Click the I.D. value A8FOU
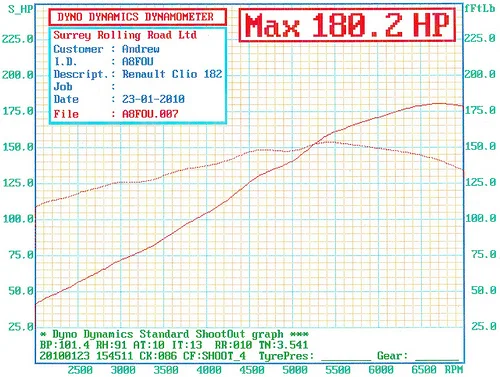The width and height of the screenshot is (500, 377). (138, 61)
